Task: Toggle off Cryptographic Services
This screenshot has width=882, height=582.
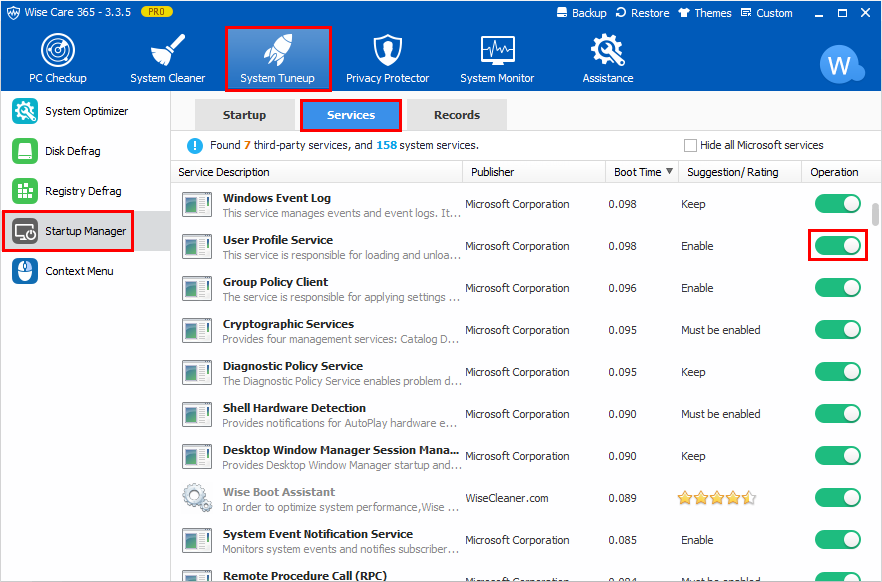Action: click(838, 330)
